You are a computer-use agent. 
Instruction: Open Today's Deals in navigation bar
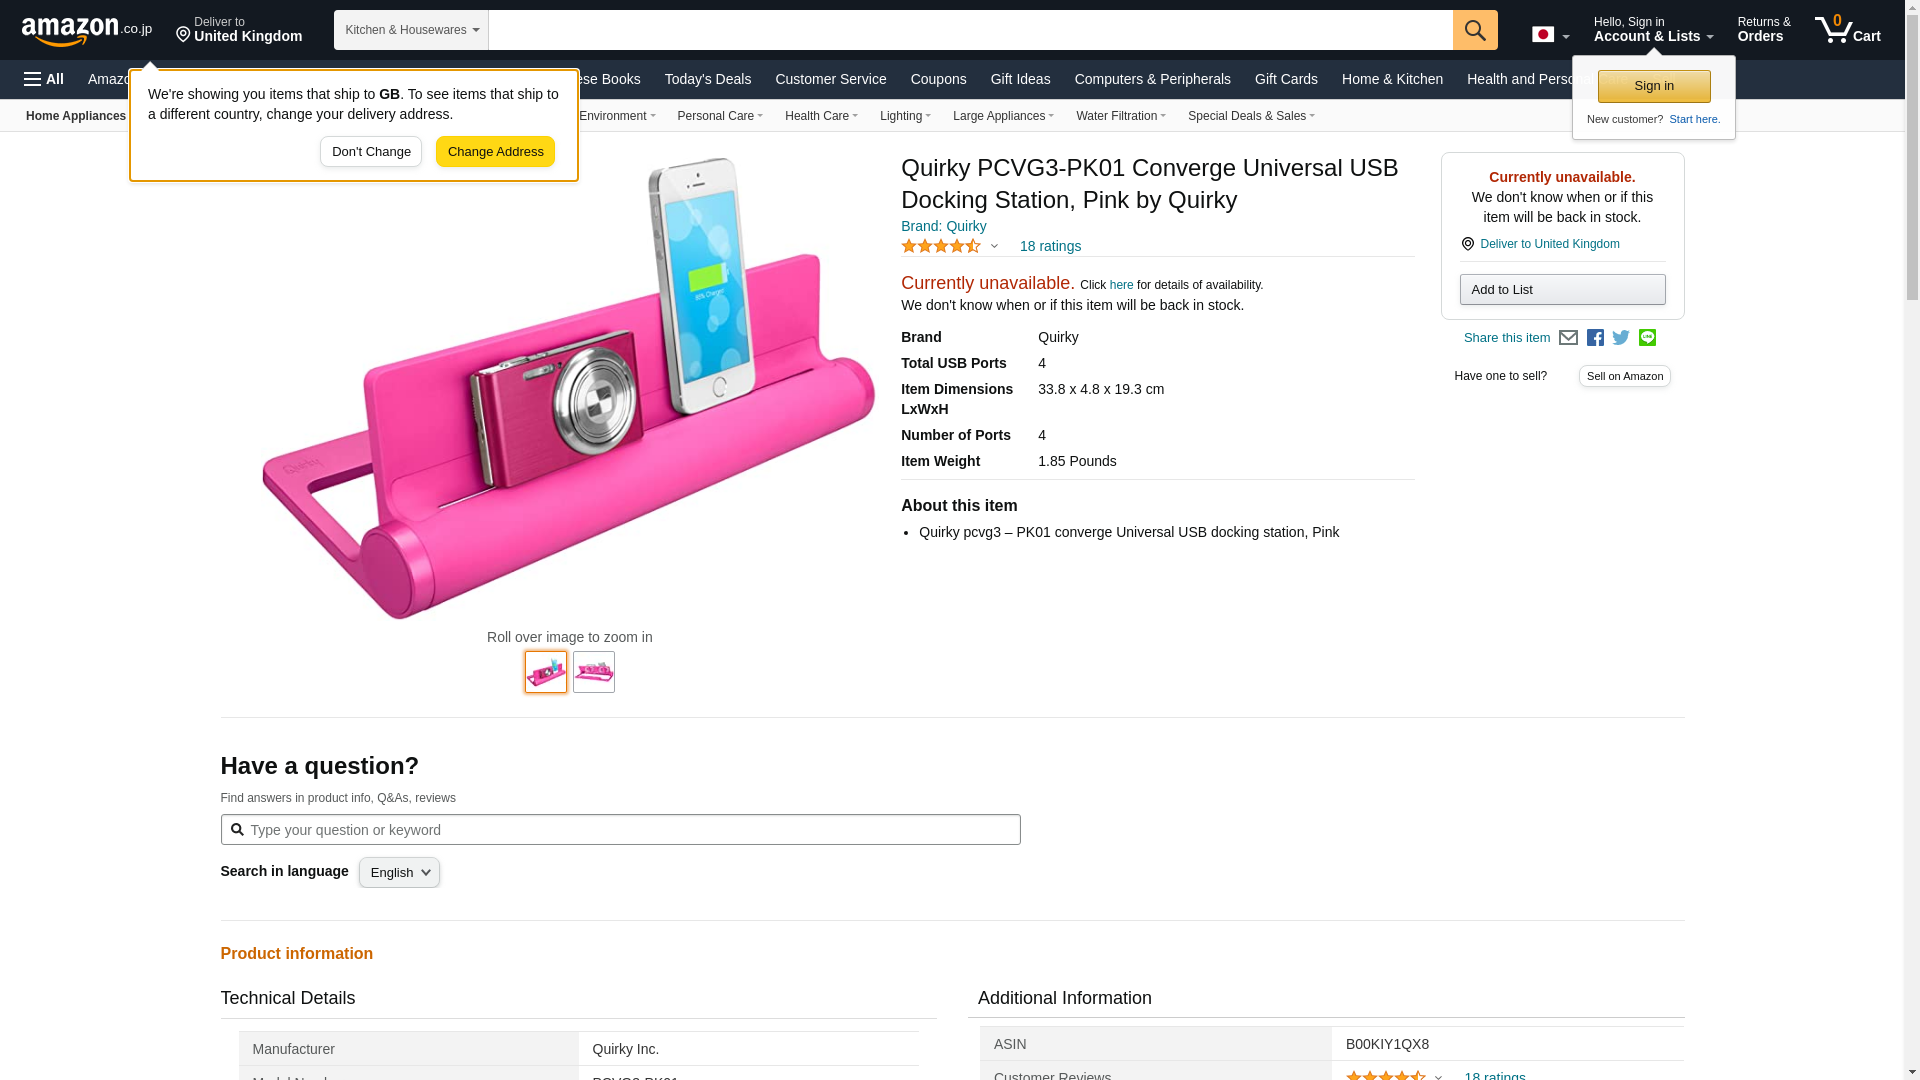click(x=707, y=79)
